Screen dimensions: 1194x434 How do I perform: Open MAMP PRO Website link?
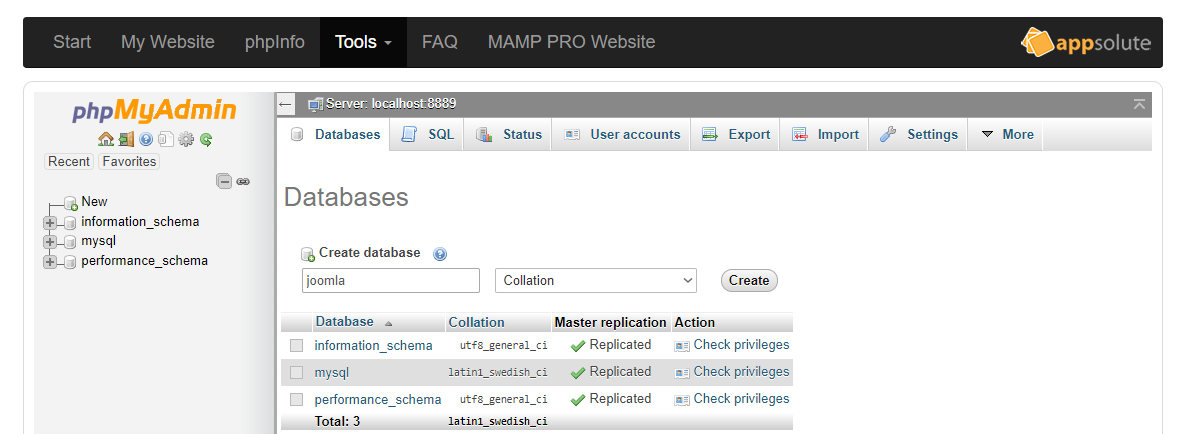pos(571,42)
